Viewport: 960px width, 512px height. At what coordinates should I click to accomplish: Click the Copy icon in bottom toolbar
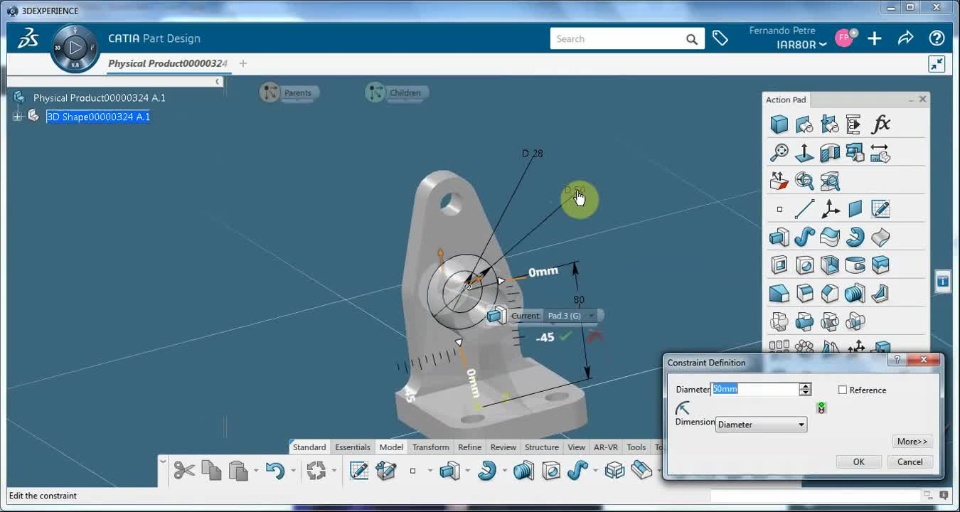[x=211, y=470]
